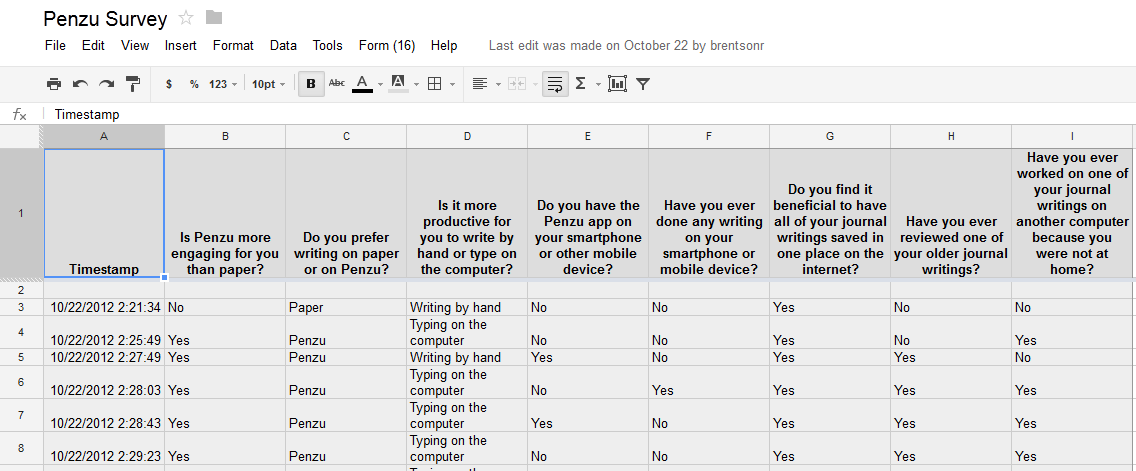Click 'Do you prefer writing on paper' cell
Screen dimensions: 1136x471
(346, 213)
